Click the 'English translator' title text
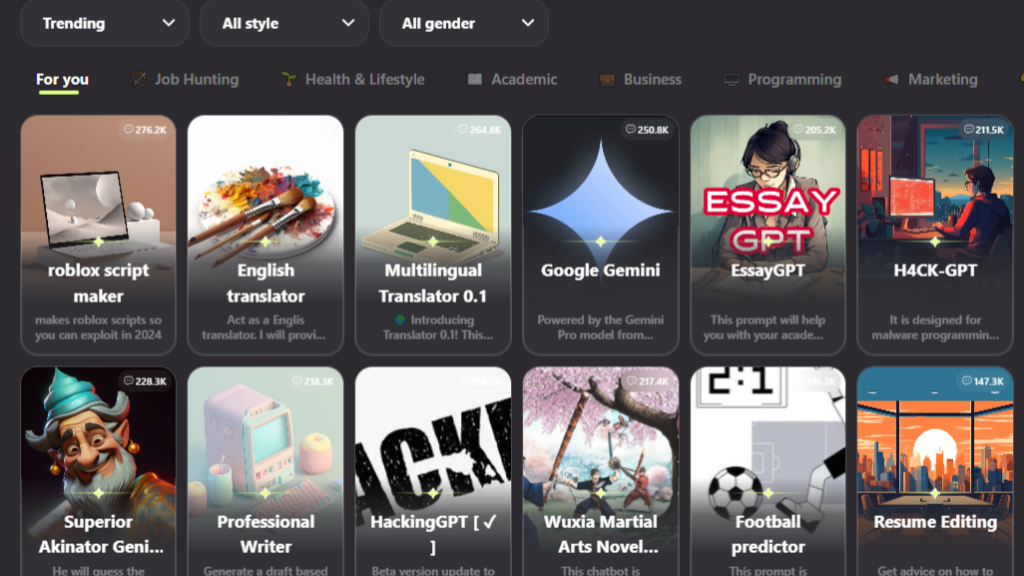Viewport: 1024px width, 576px height. (265, 283)
